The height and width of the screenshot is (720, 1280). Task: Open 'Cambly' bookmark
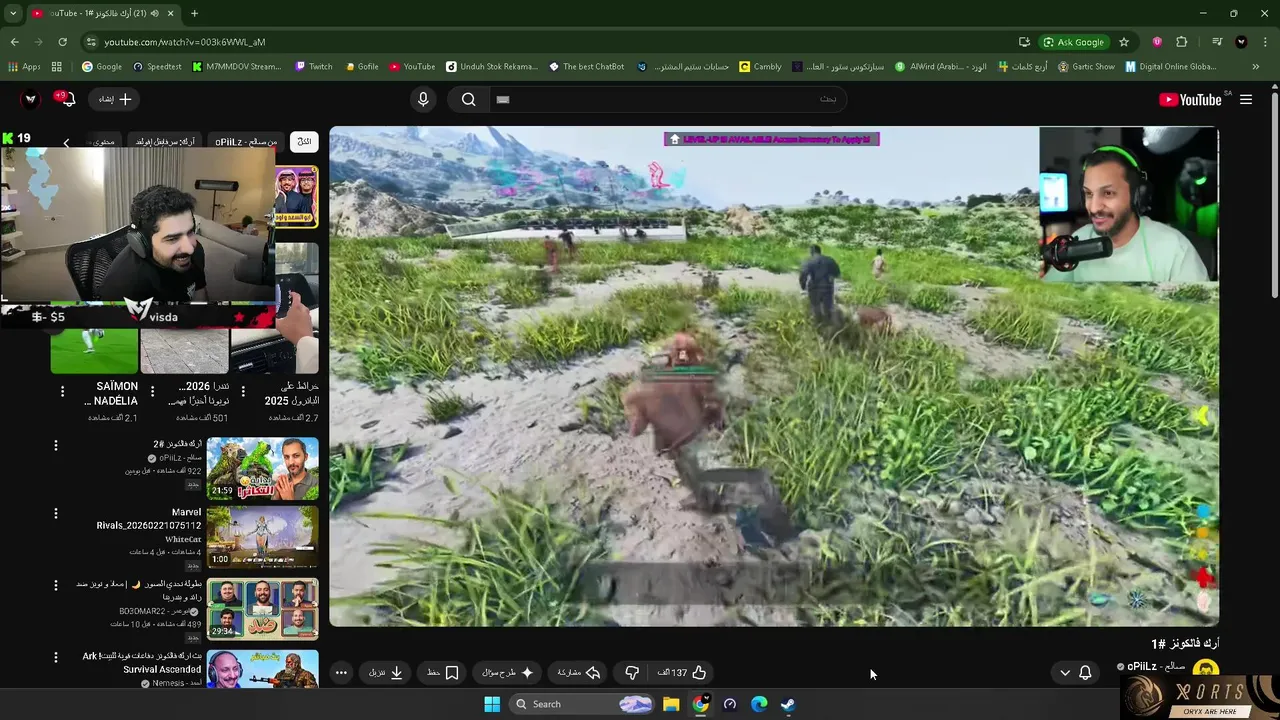pyautogui.click(x=760, y=67)
